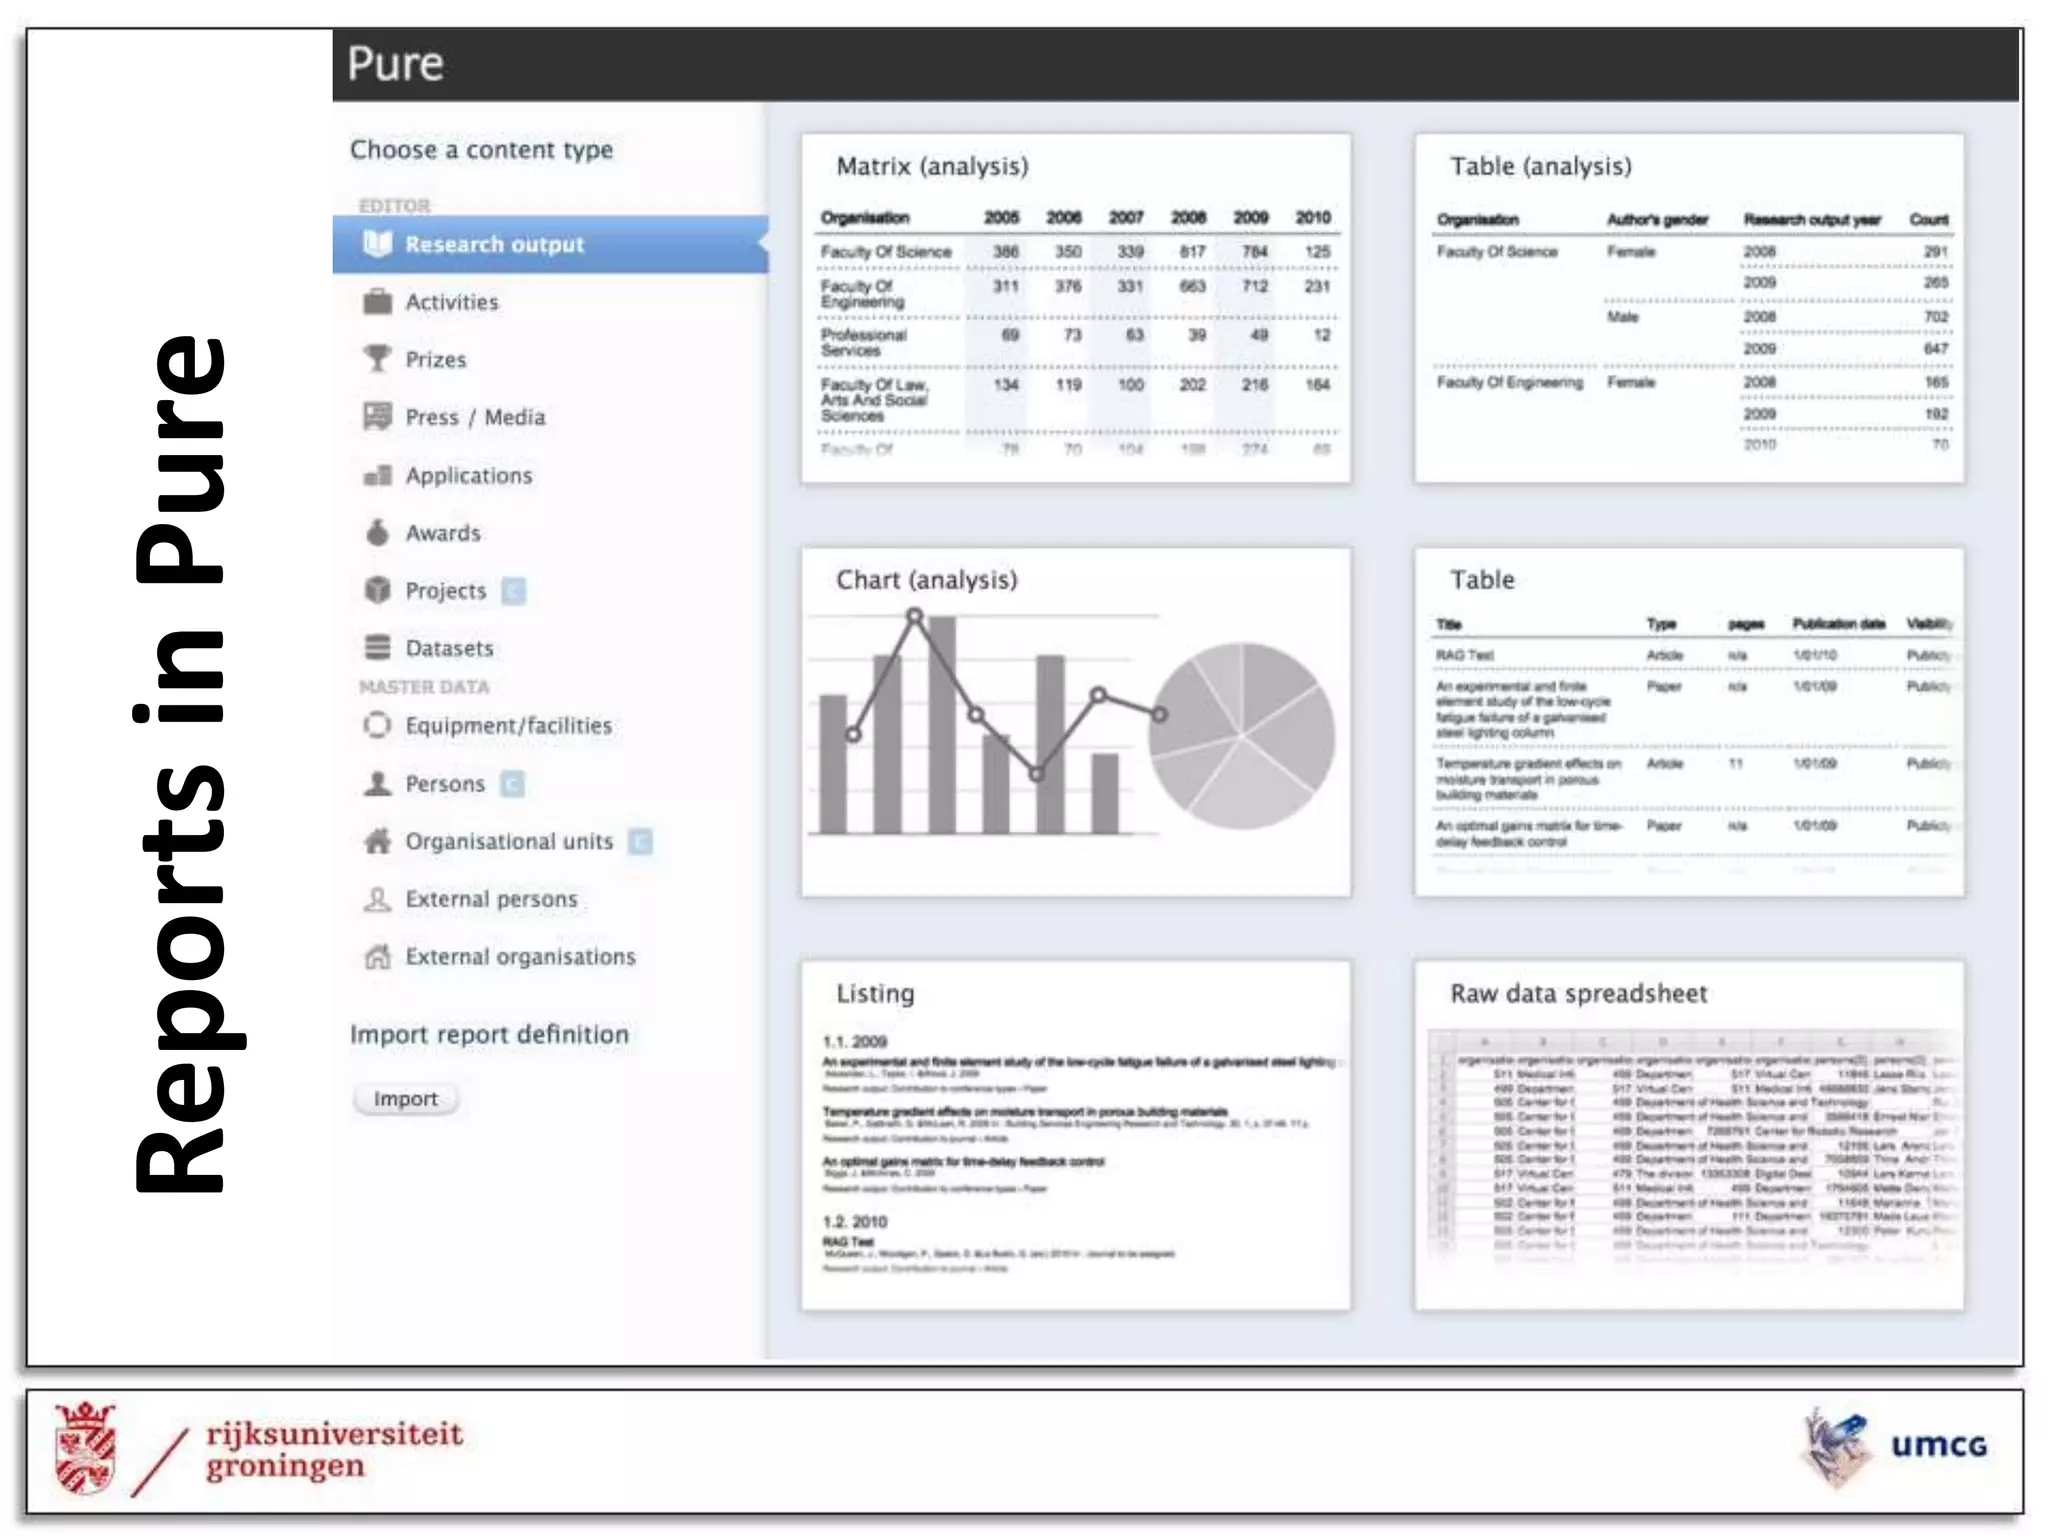Click the Organisational units house icon

[x=377, y=841]
